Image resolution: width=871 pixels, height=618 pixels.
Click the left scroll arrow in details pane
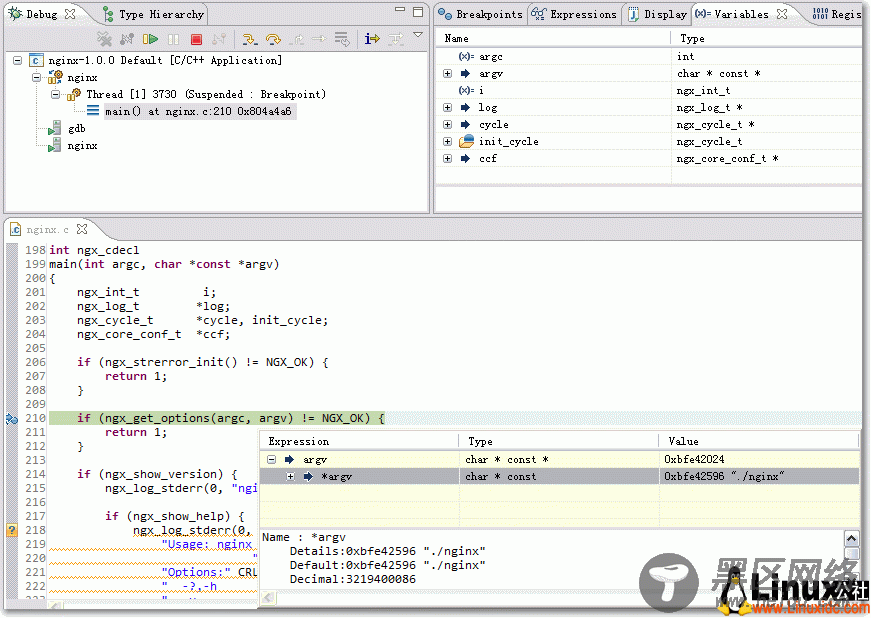pos(268,598)
